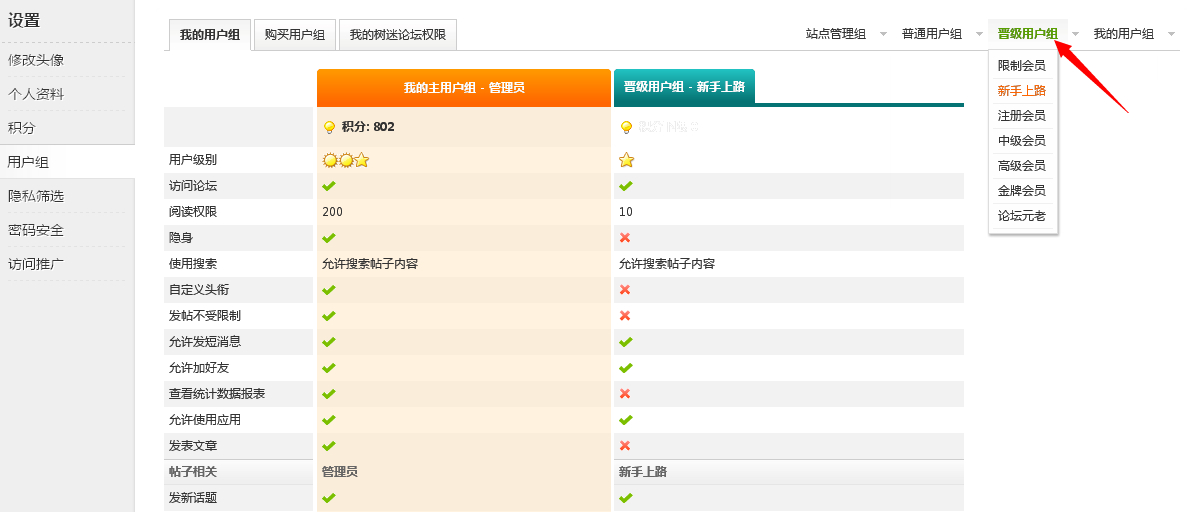
Task: Click the red cross for 自定义头衔 in 新手上路 column
Action: coord(625,290)
